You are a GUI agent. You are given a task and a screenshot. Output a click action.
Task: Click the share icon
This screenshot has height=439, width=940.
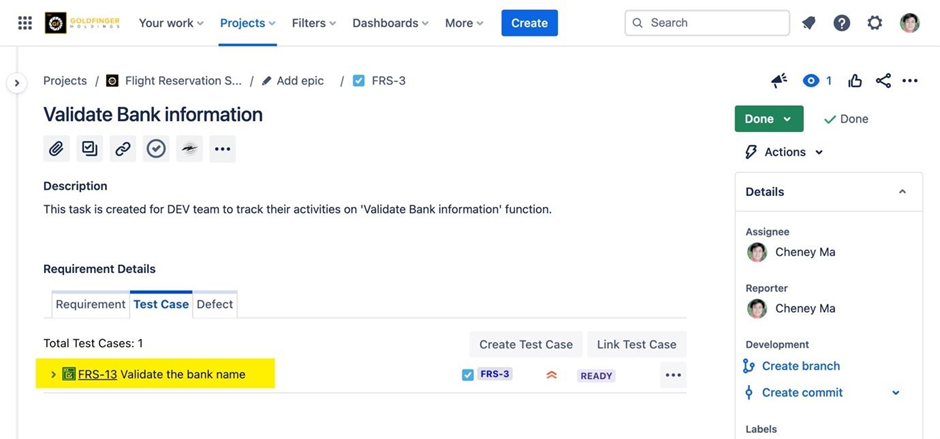(x=883, y=81)
